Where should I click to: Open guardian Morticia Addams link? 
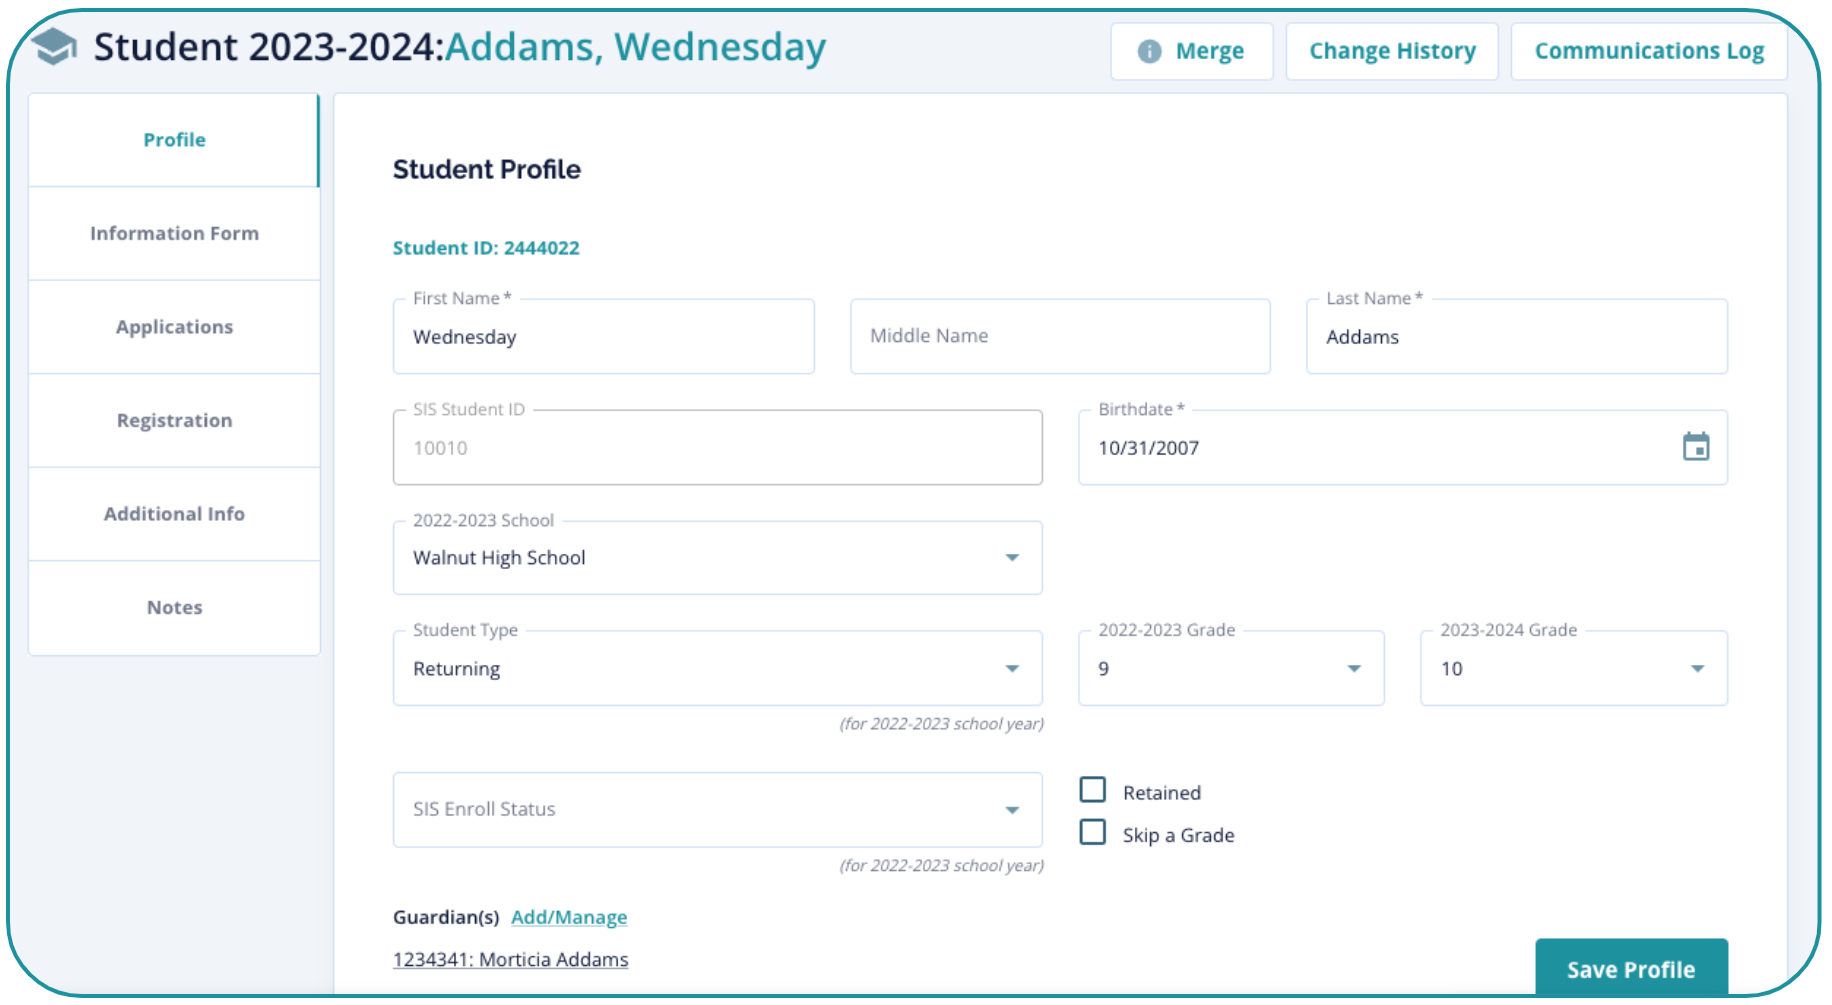[511, 959]
